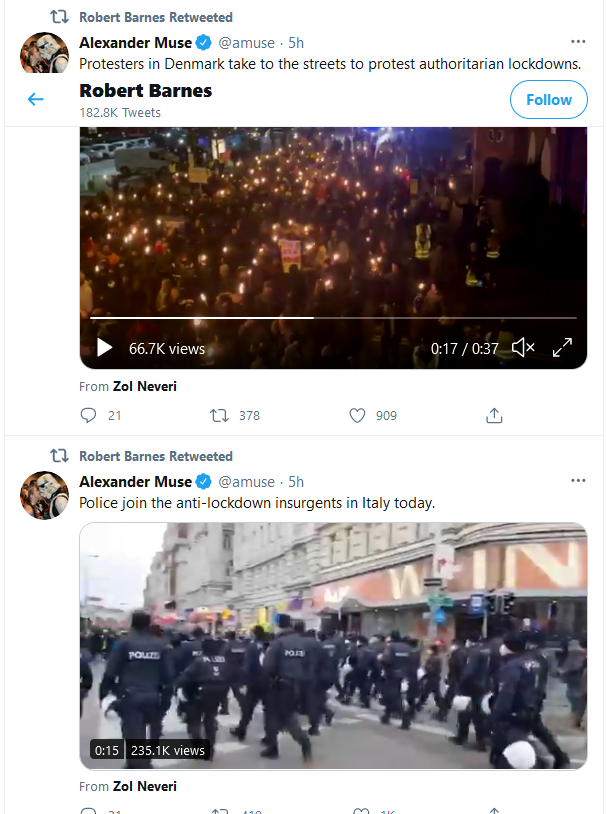Open more options on Italy tweet
The image size is (607, 814).
tap(577, 481)
